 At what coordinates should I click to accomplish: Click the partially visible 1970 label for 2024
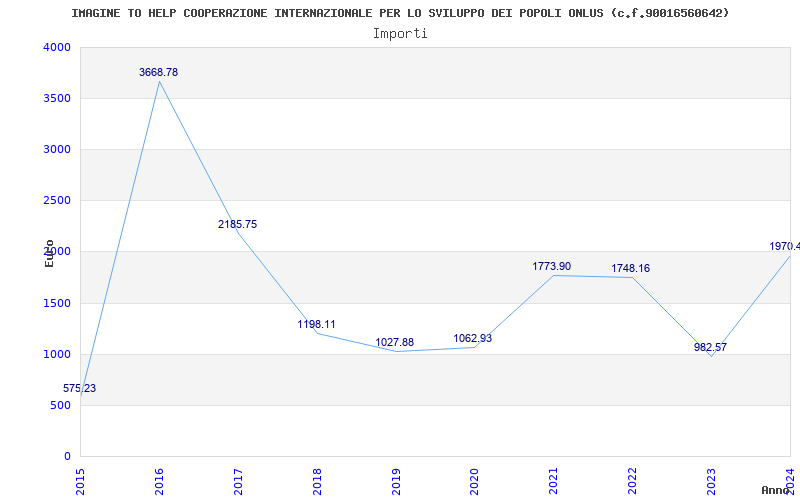click(x=785, y=246)
